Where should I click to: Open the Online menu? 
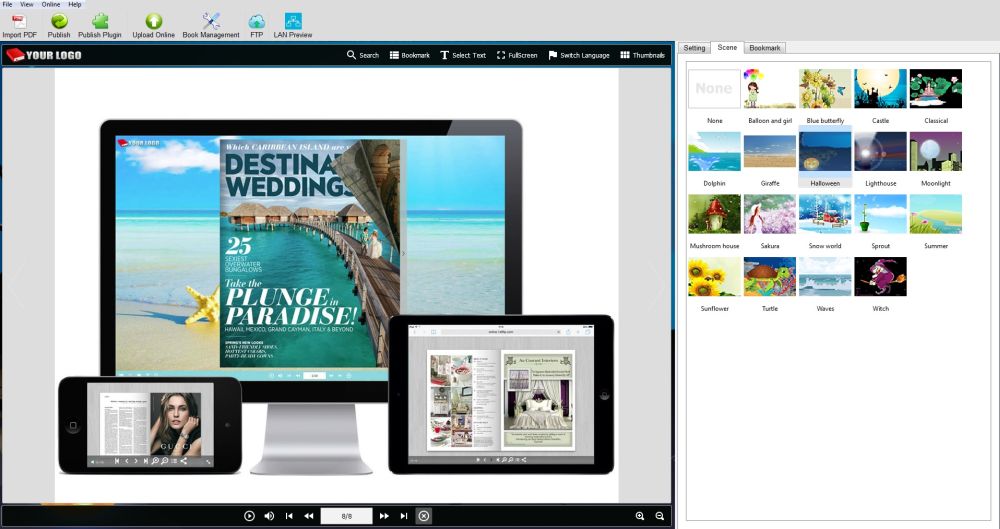coord(50,4)
